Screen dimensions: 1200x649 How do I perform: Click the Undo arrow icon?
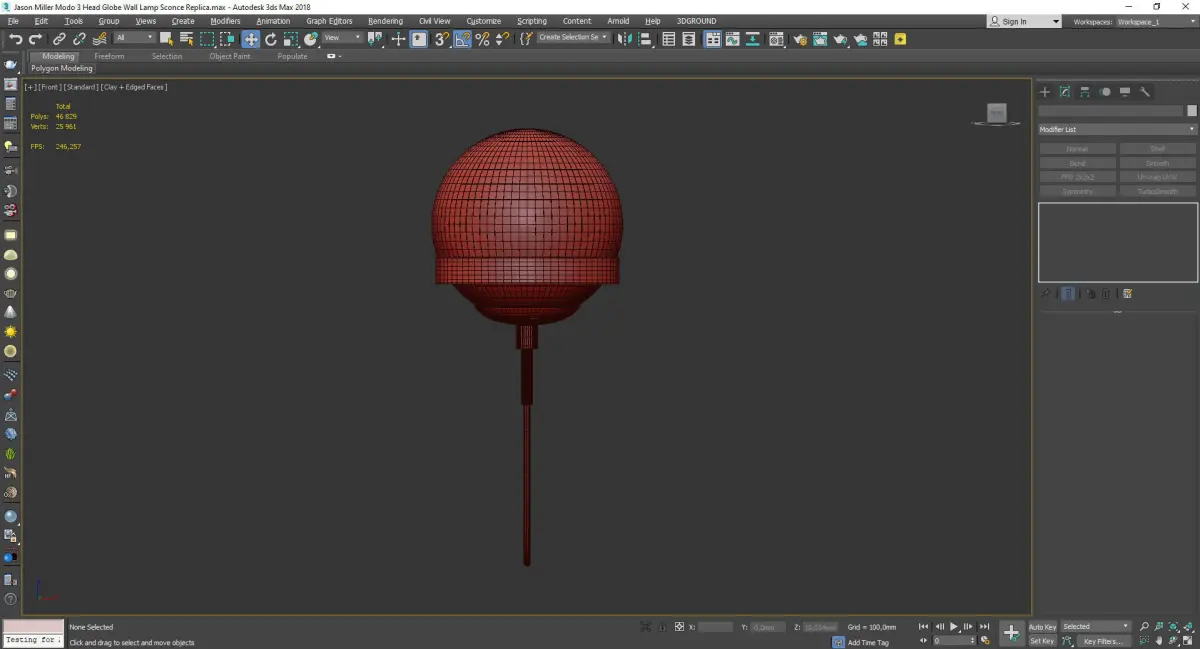click(x=15, y=39)
